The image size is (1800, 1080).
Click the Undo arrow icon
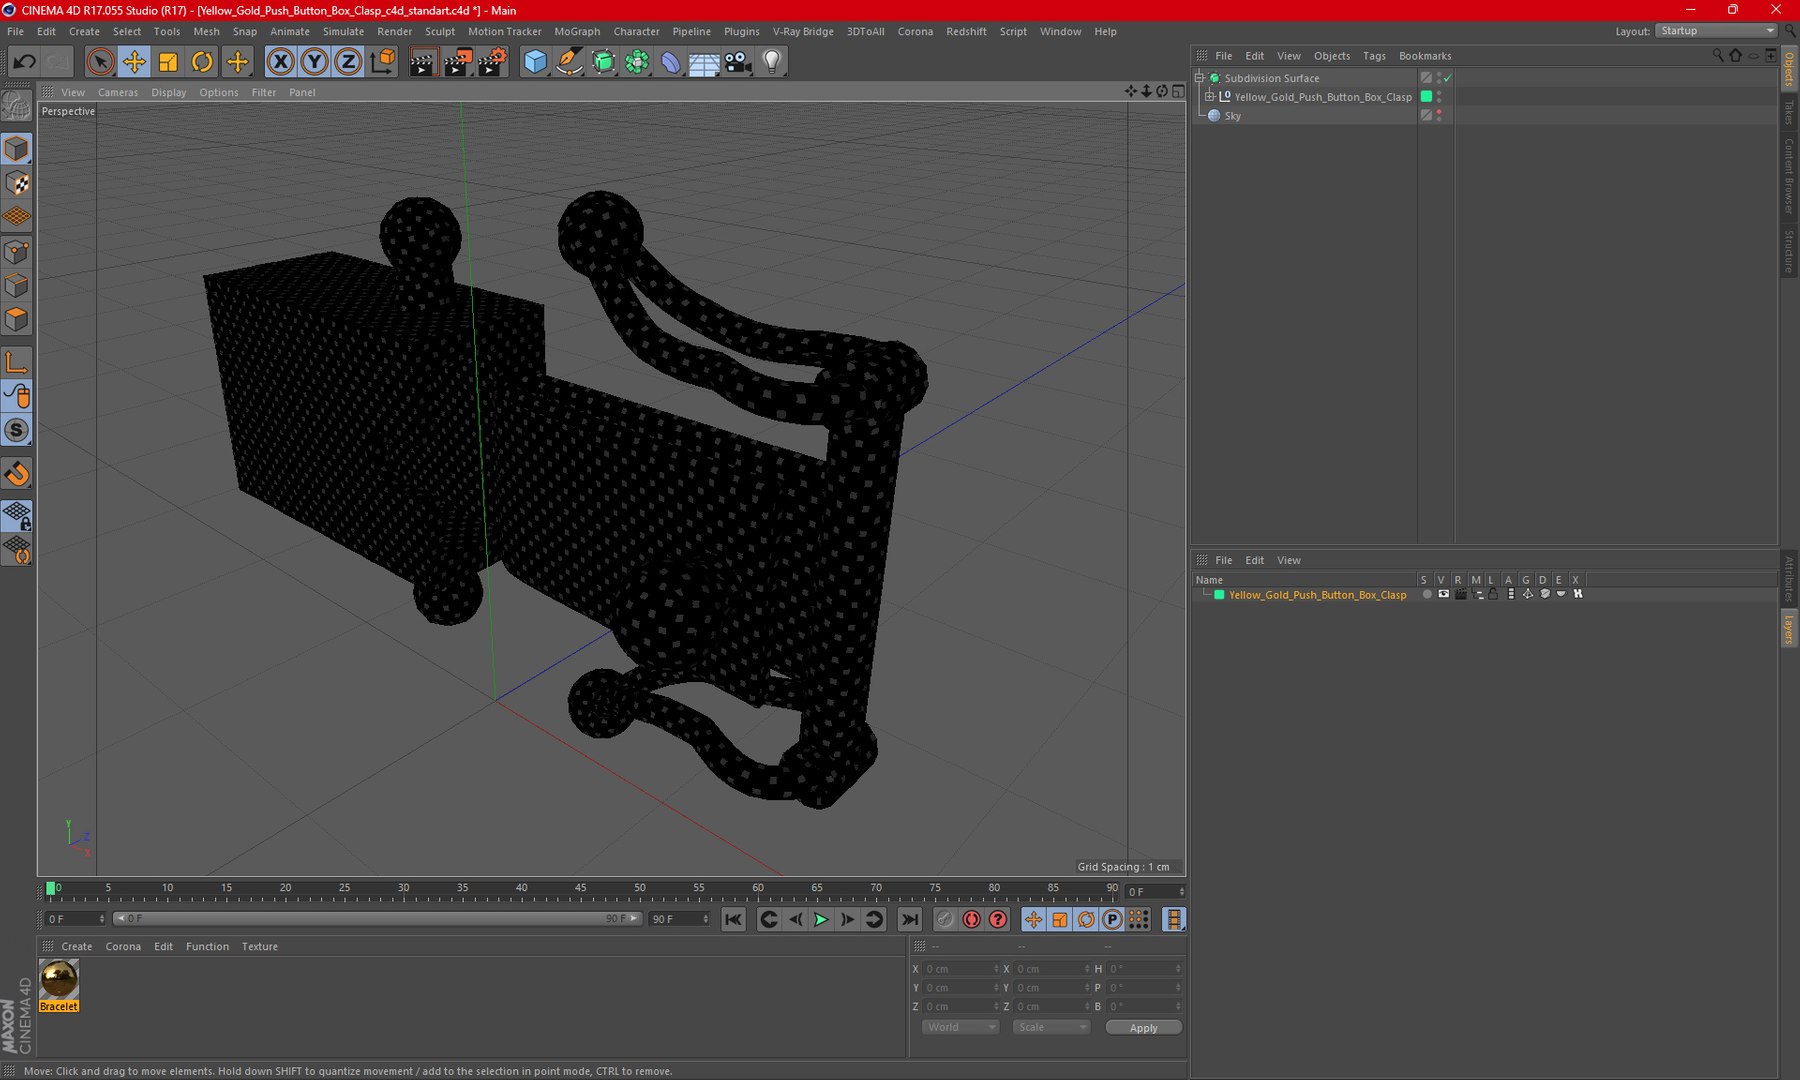(24, 62)
